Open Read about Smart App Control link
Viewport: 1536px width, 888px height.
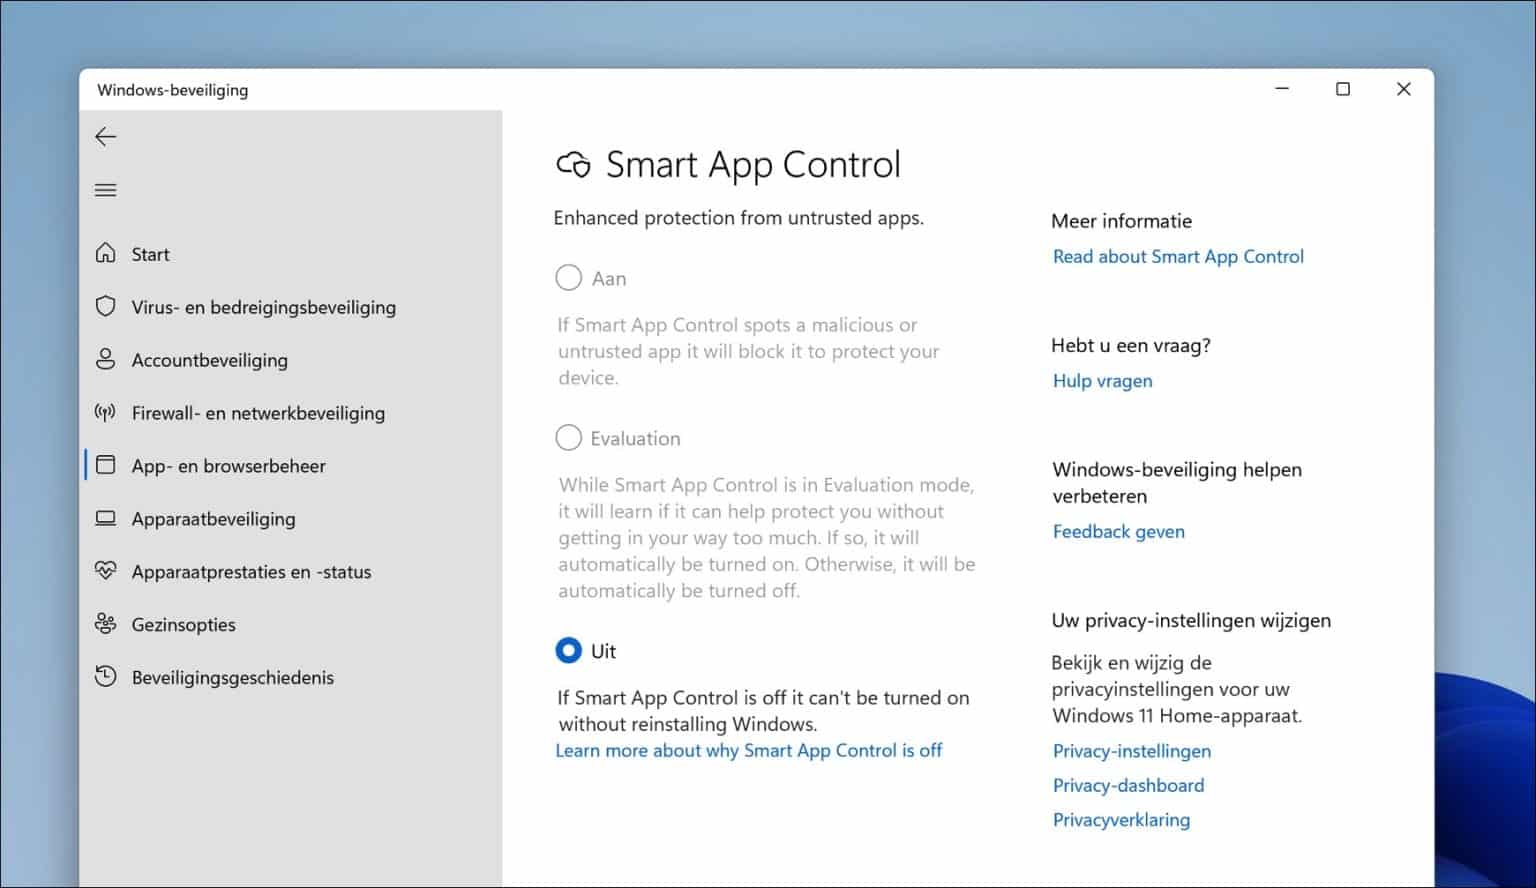pyautogui.click(x=1177, y=256)
